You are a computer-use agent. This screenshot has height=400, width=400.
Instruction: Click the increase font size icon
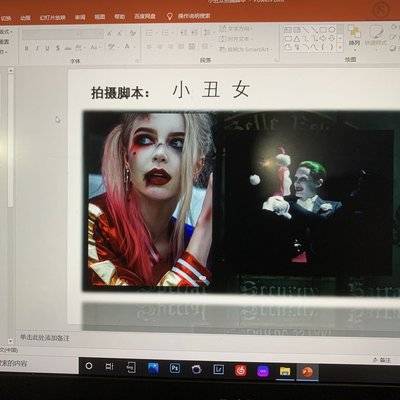click(109, 34)
